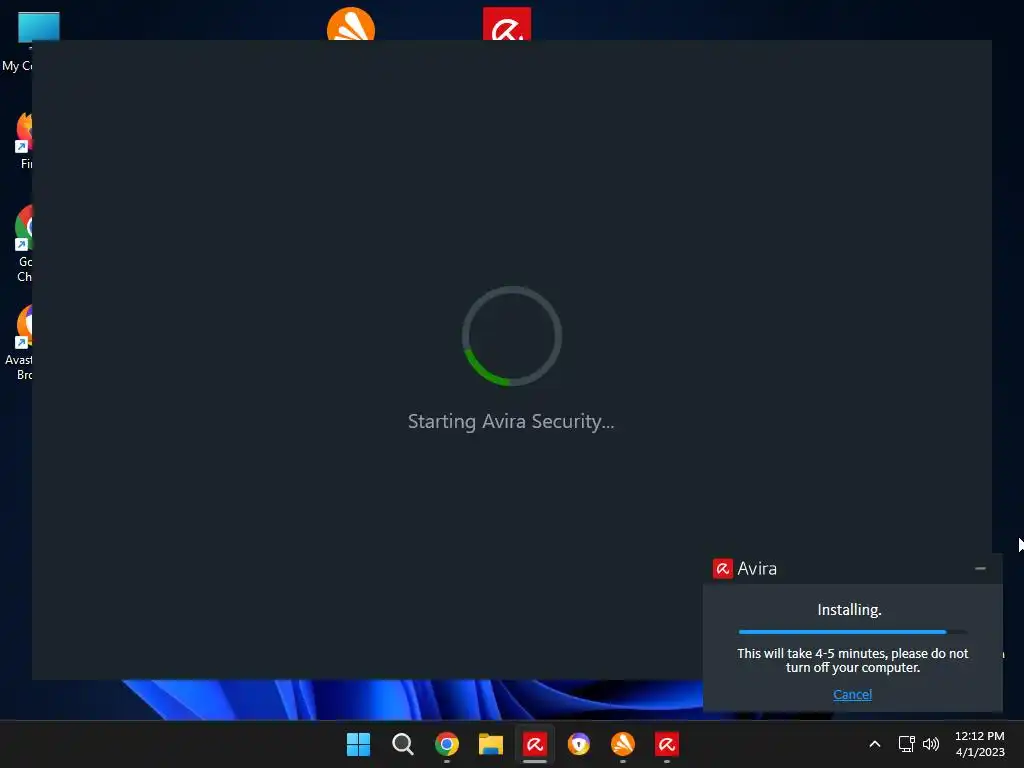
Task: Click the 'Starting Avira Security...' text
Action: coord(511,421)
